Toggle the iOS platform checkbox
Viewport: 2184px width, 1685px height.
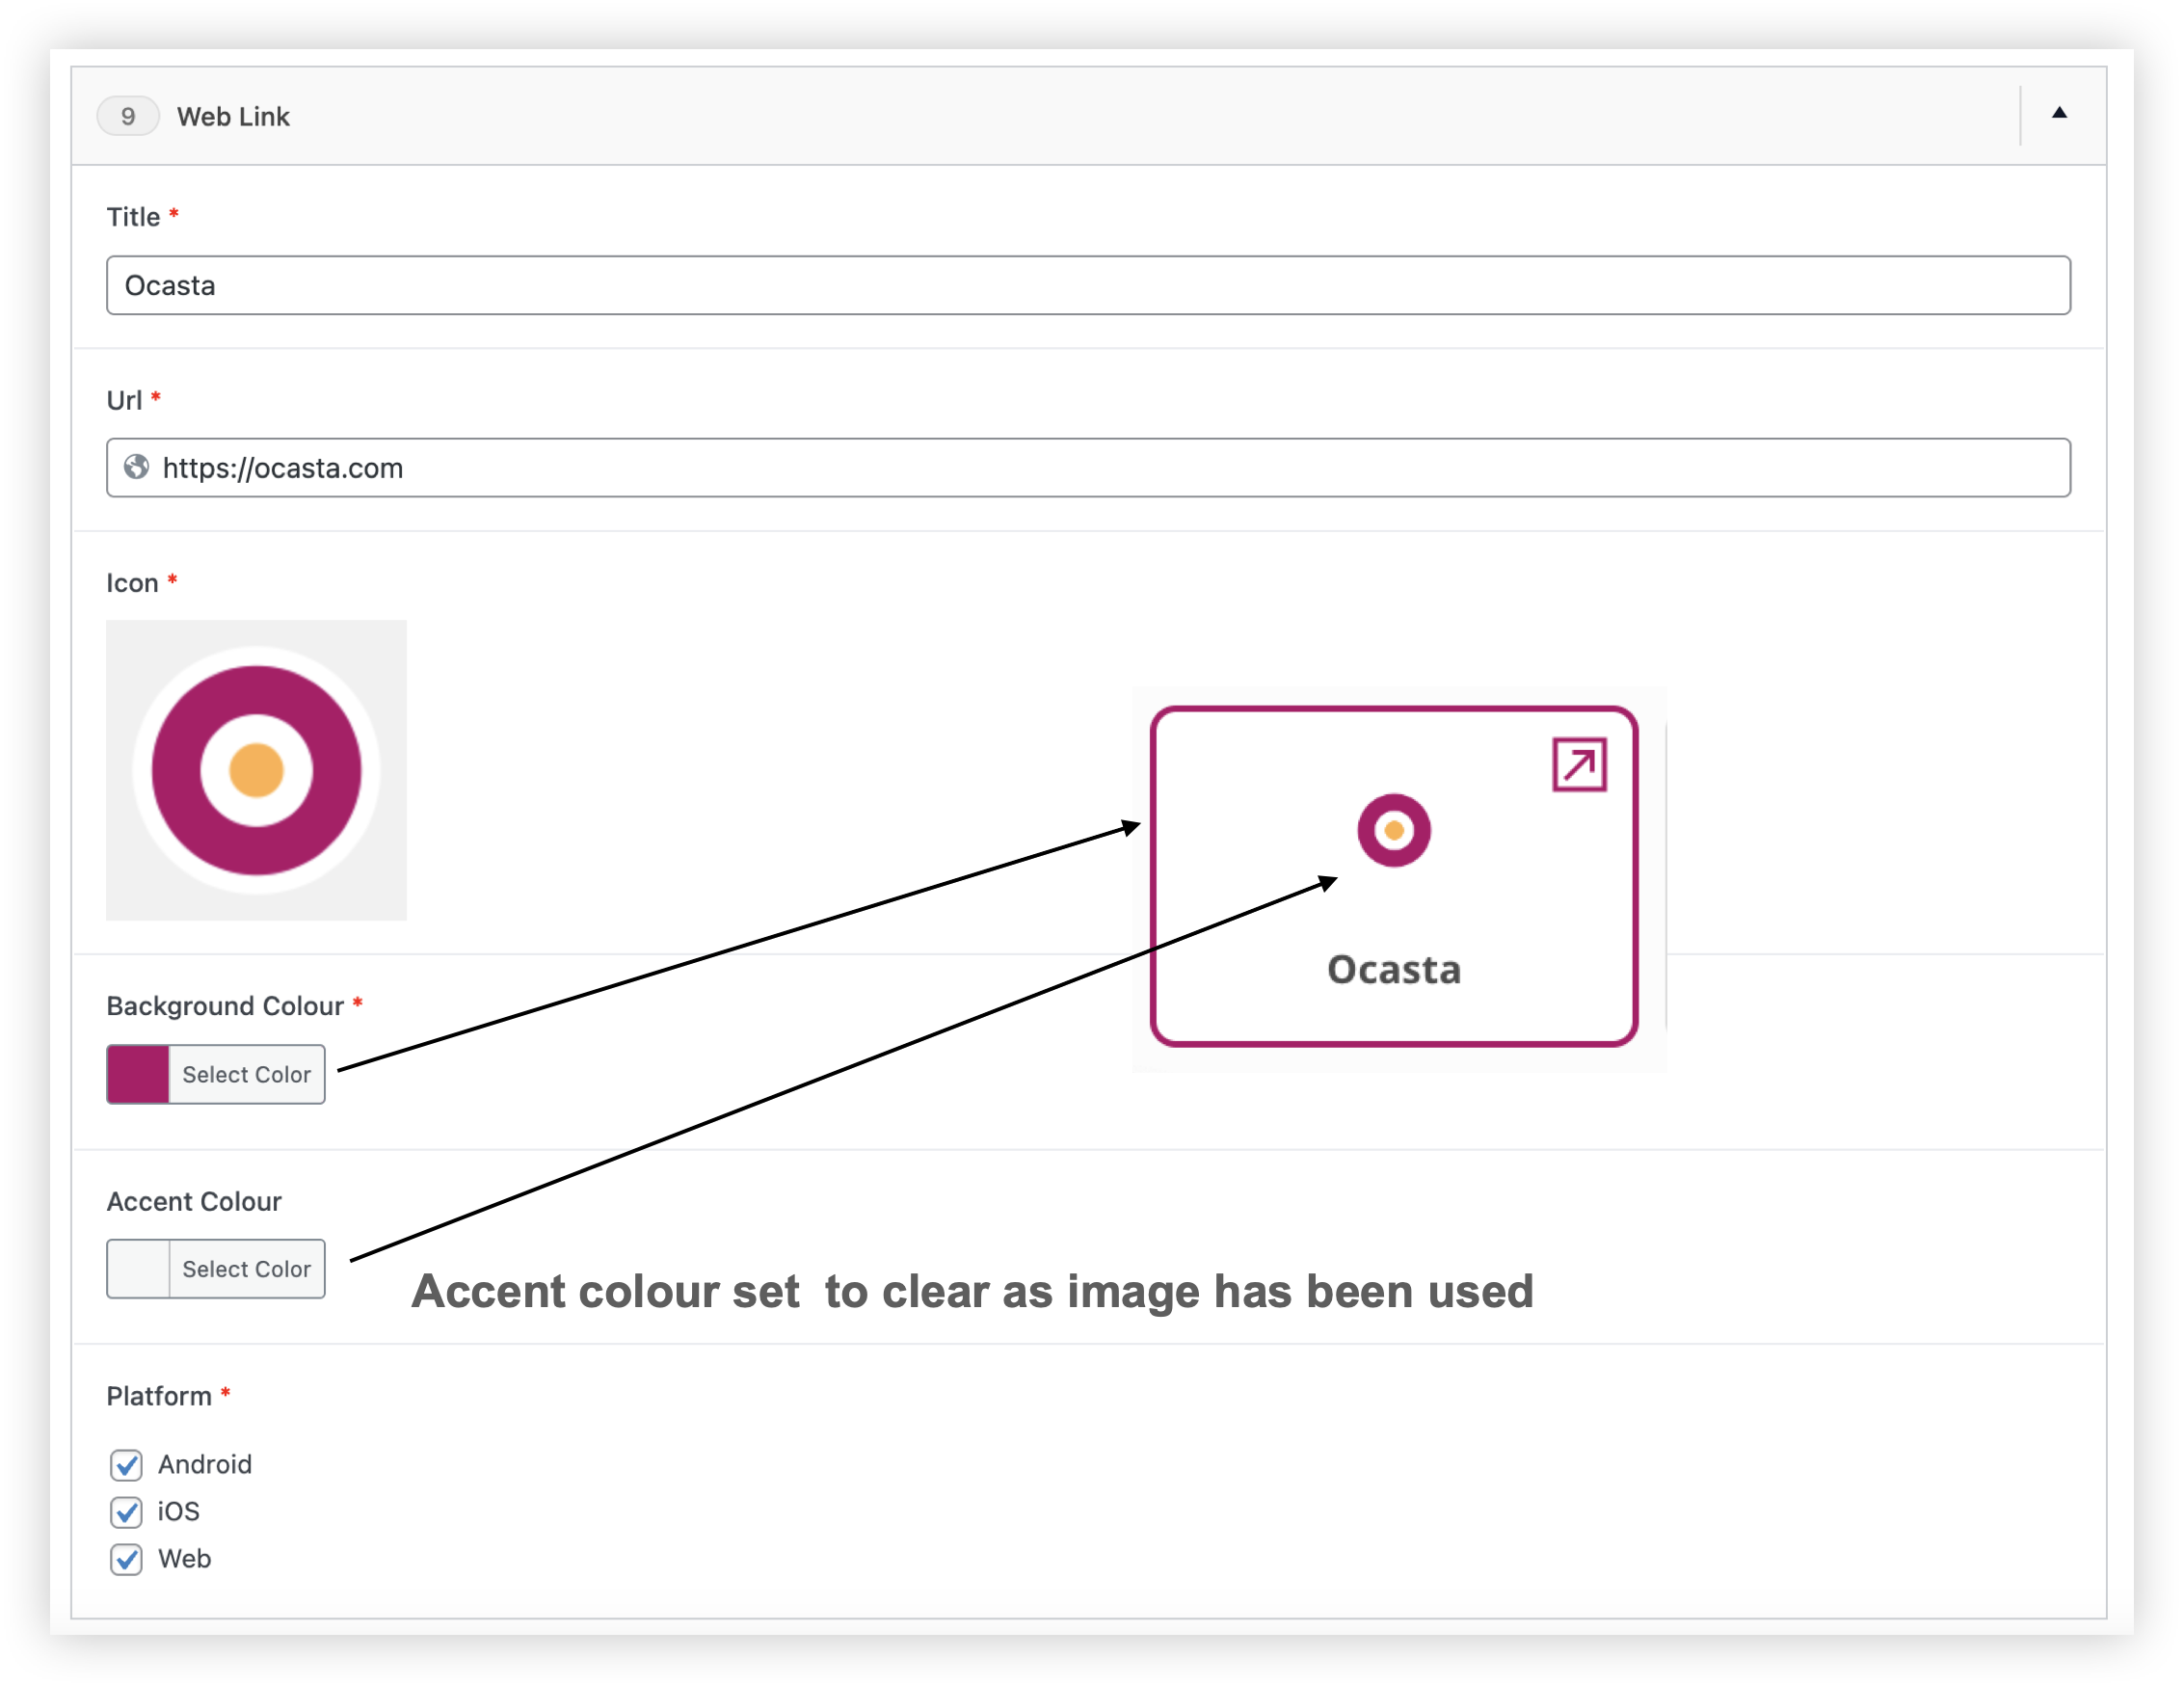(126, 1512)
